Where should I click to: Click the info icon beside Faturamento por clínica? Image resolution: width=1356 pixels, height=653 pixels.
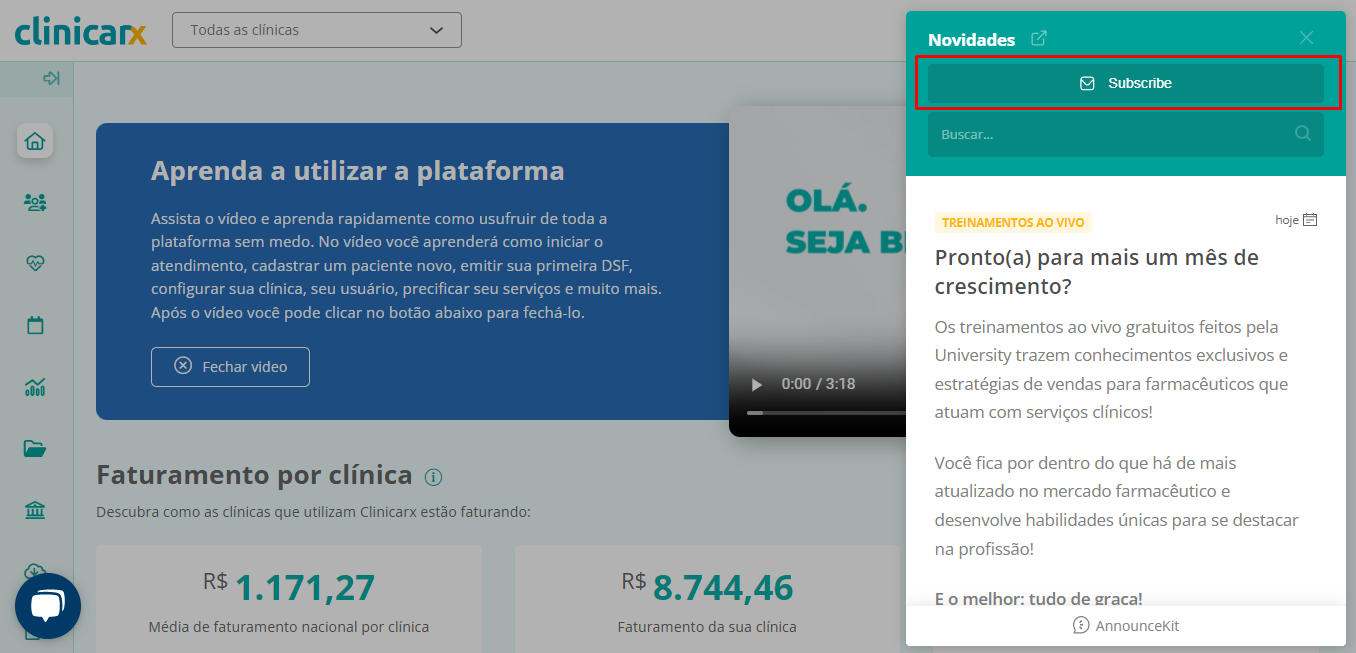(x=433, y=476)
